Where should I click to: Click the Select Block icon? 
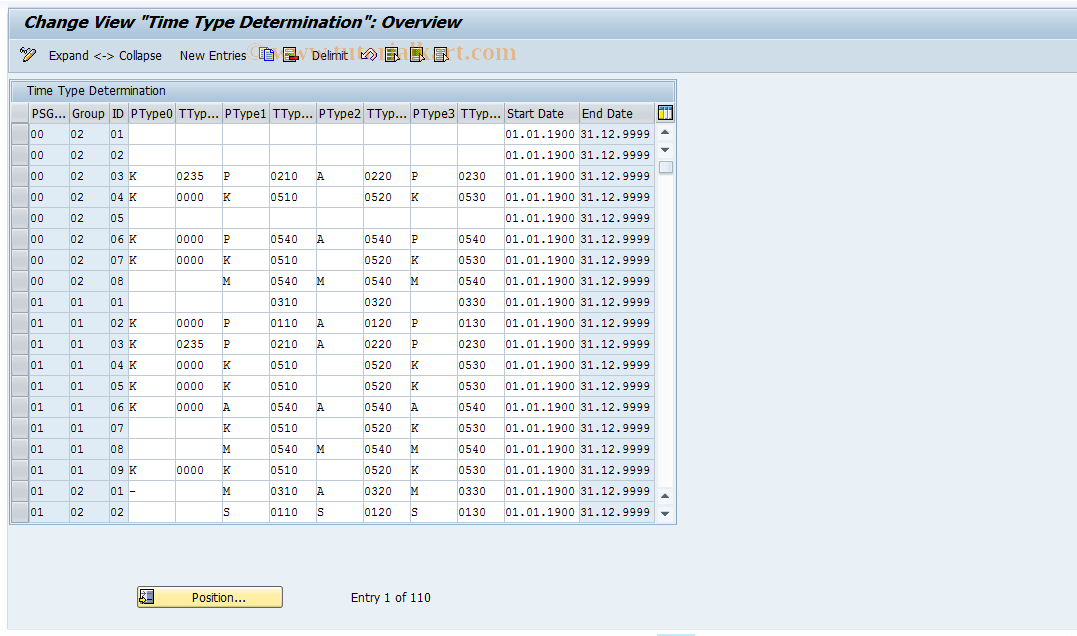417,55
